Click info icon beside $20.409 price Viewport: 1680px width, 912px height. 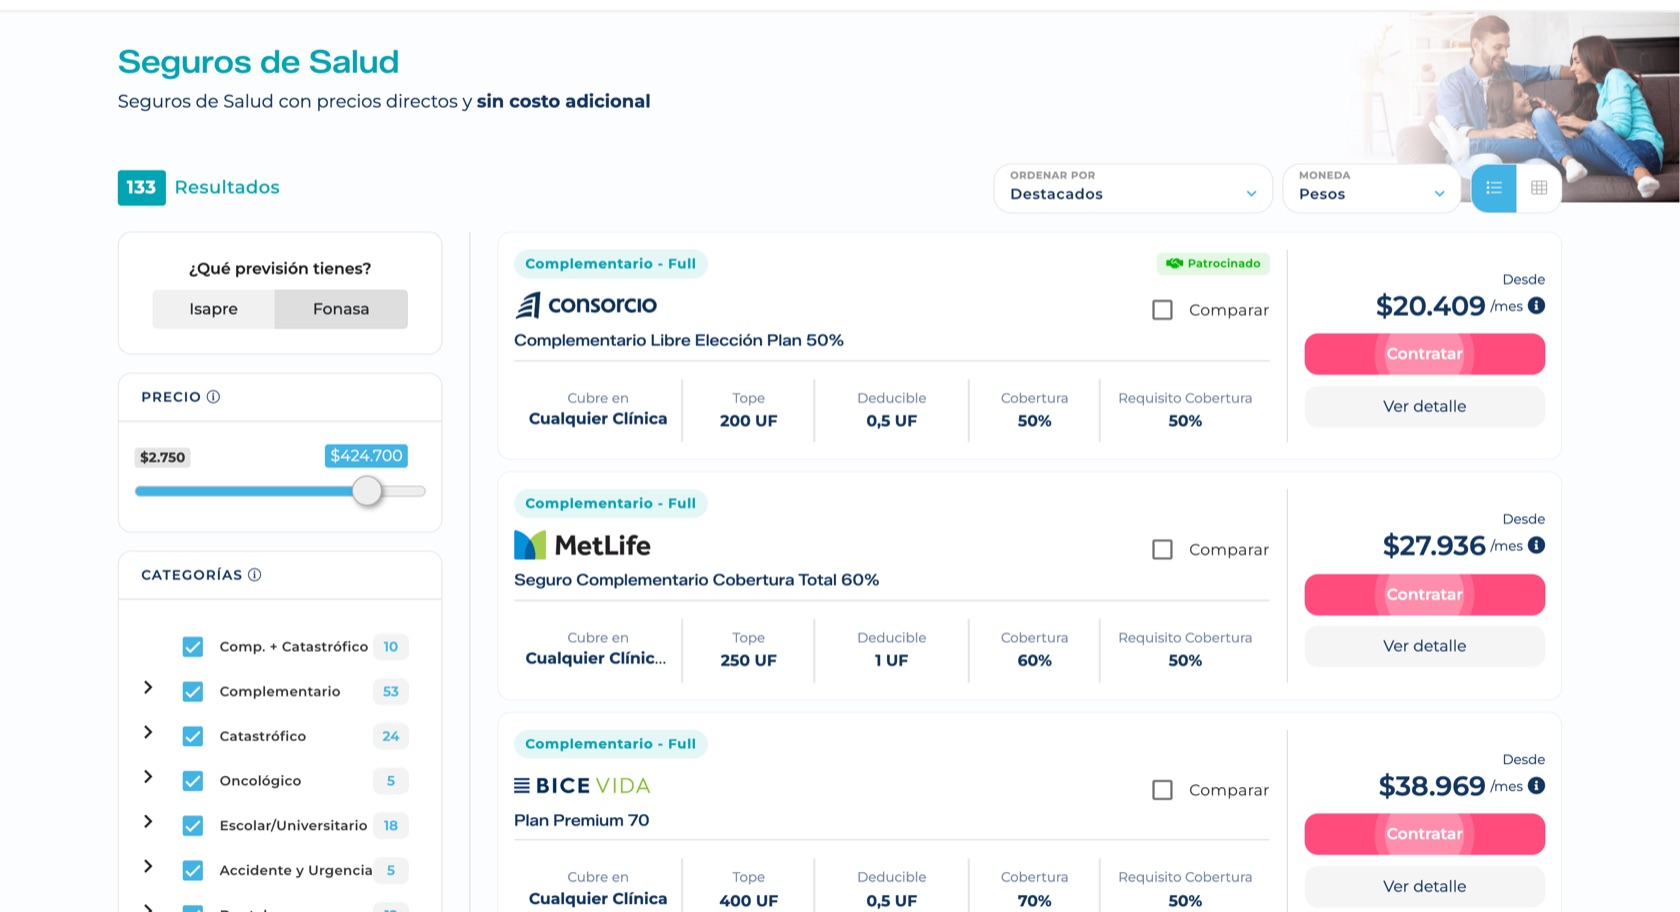[x=1536, y=306]
